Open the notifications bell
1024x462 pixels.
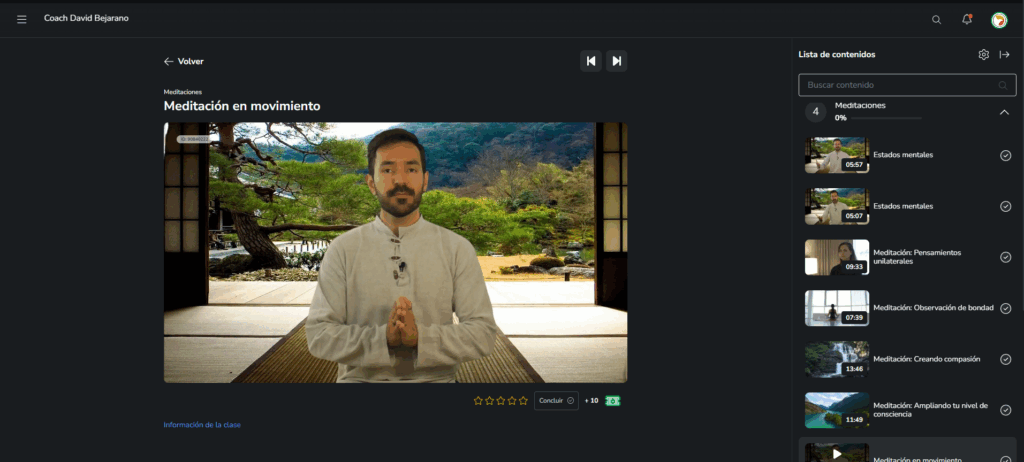pos(967,19)
